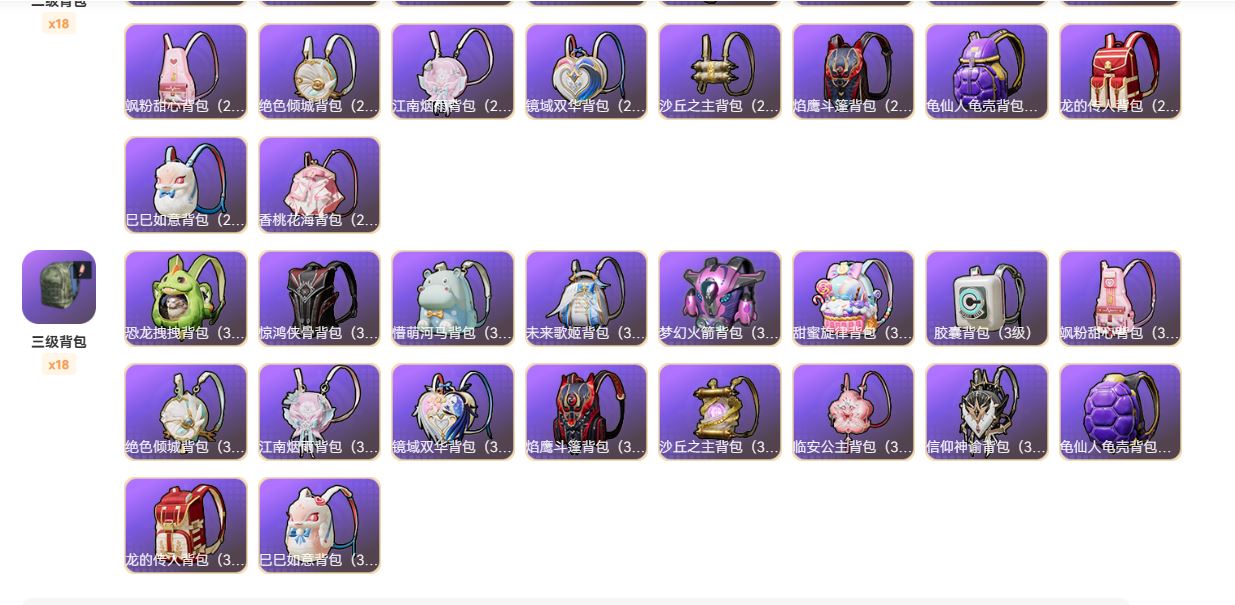
Task: Choose the 憨萌河马背包 hippo backpack
Action: pyautogui.click(x=453, y=298)
